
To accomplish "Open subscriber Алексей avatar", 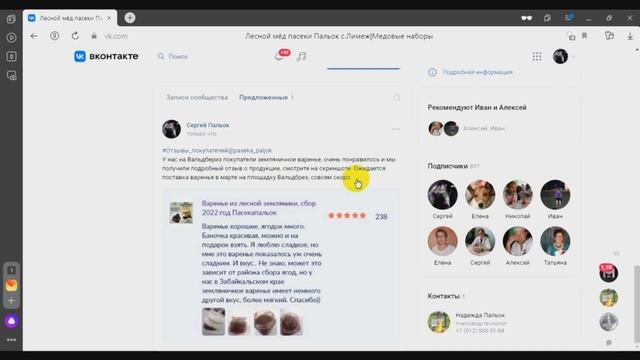I will point(518,241).
